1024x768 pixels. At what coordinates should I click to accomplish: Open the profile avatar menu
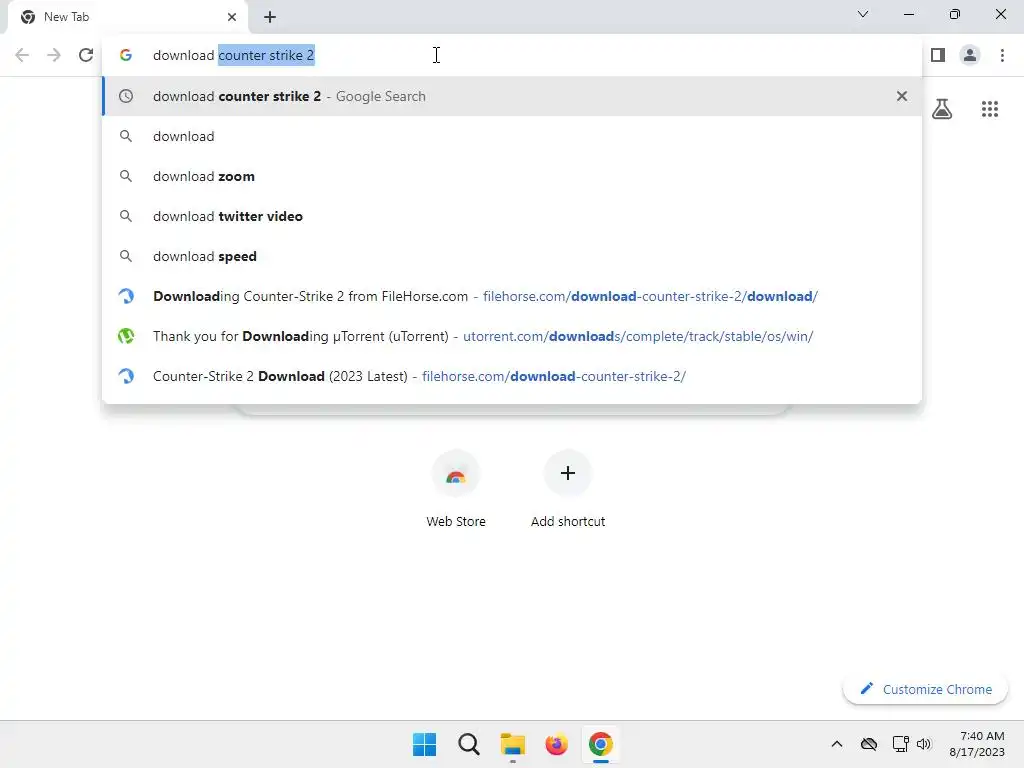pyautogui.click(x=970, y=55)
